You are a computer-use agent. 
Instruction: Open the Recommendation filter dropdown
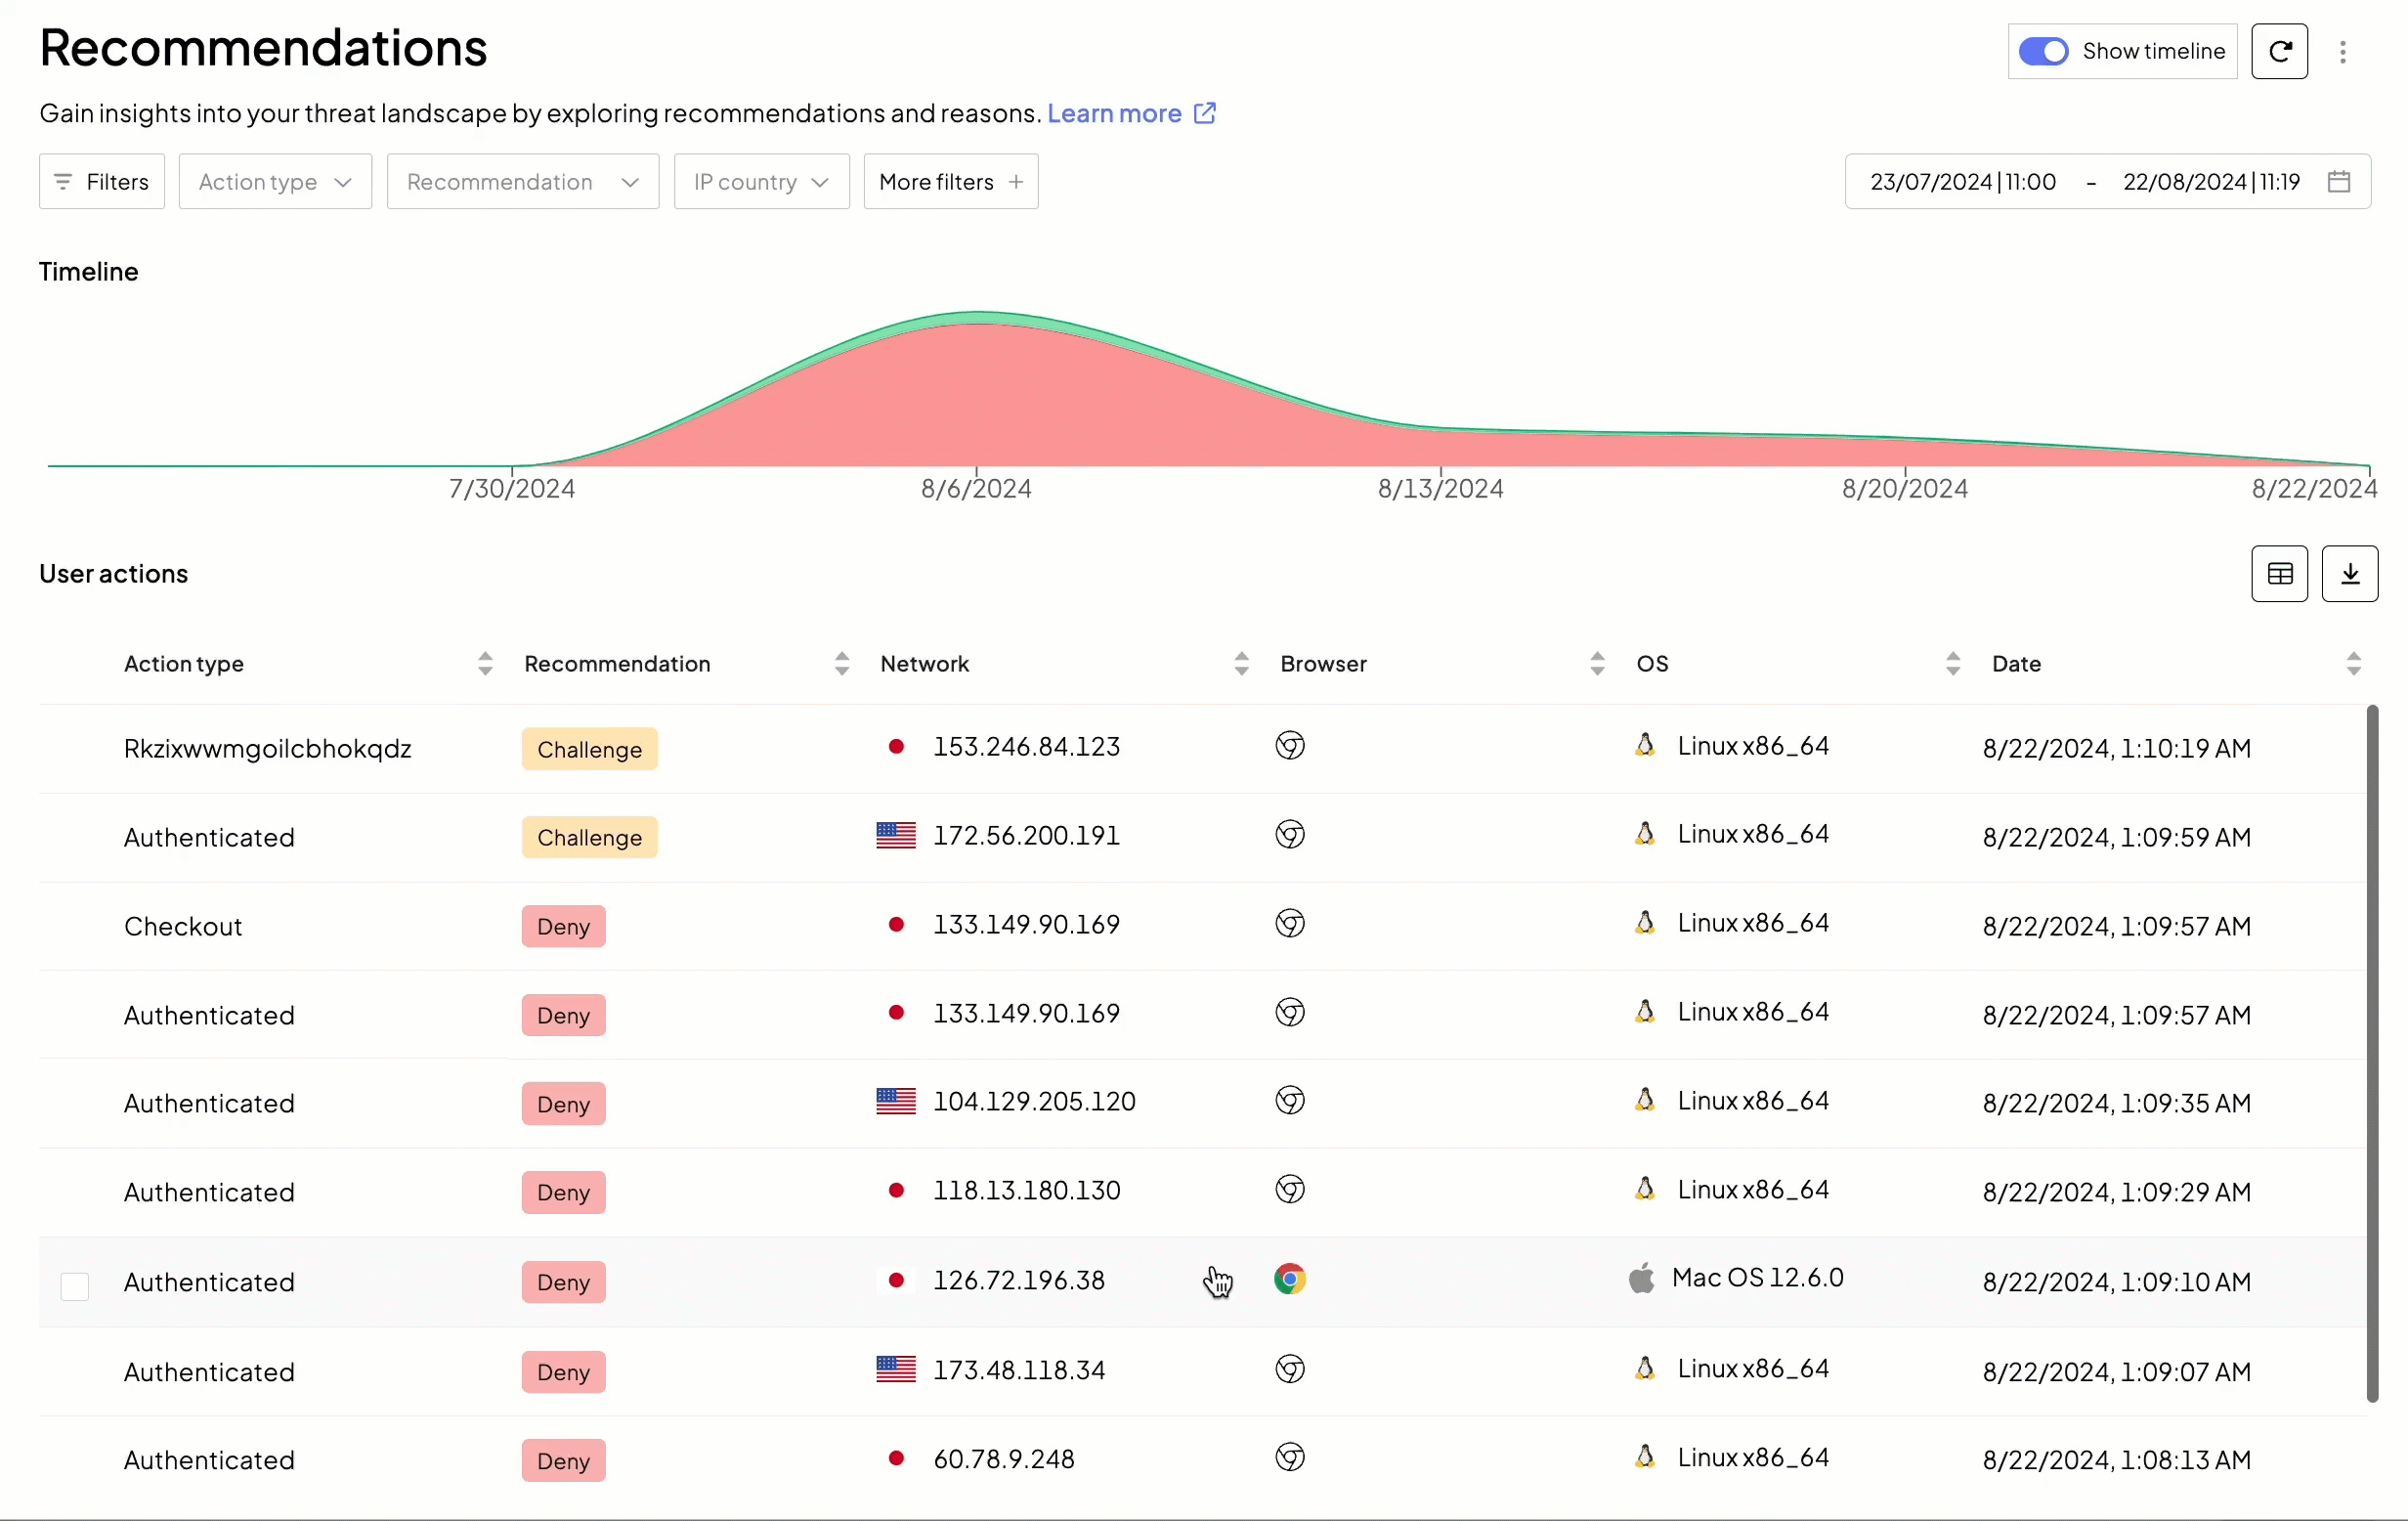click(x=522, y=182)
